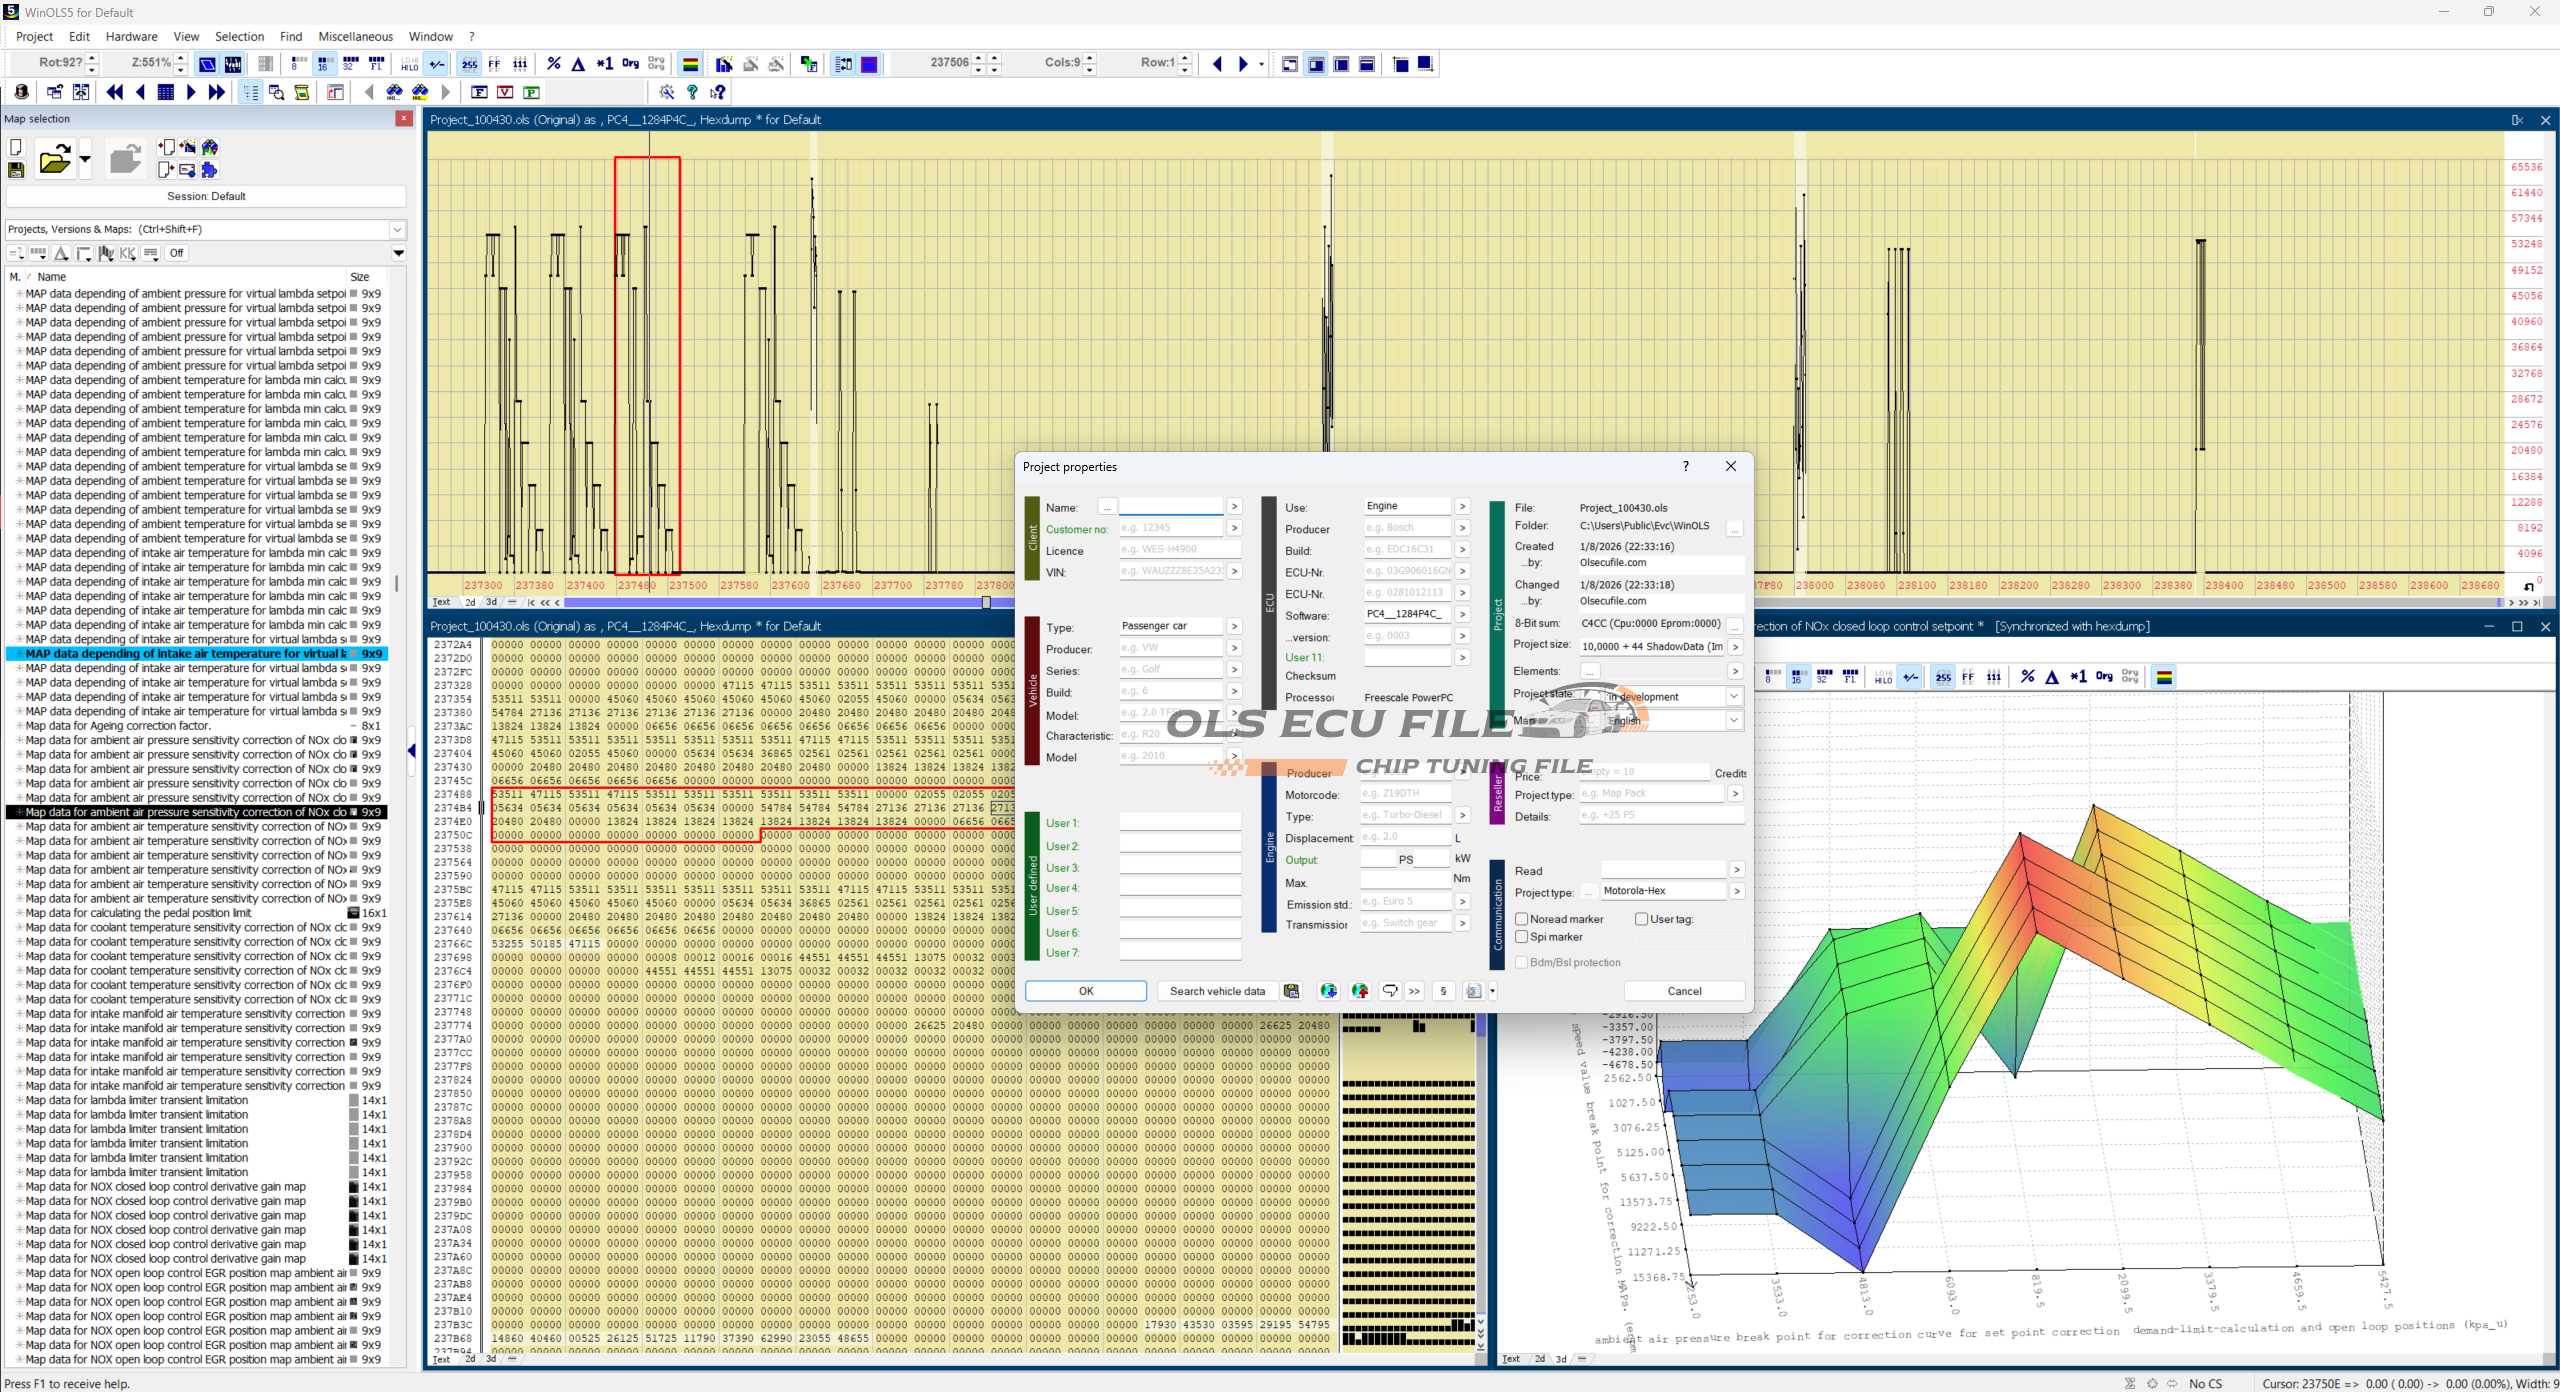The image size is (2560, 1392).
Task: Expand the Projects, Versions & Maps combo box
Action: point(397,229)
